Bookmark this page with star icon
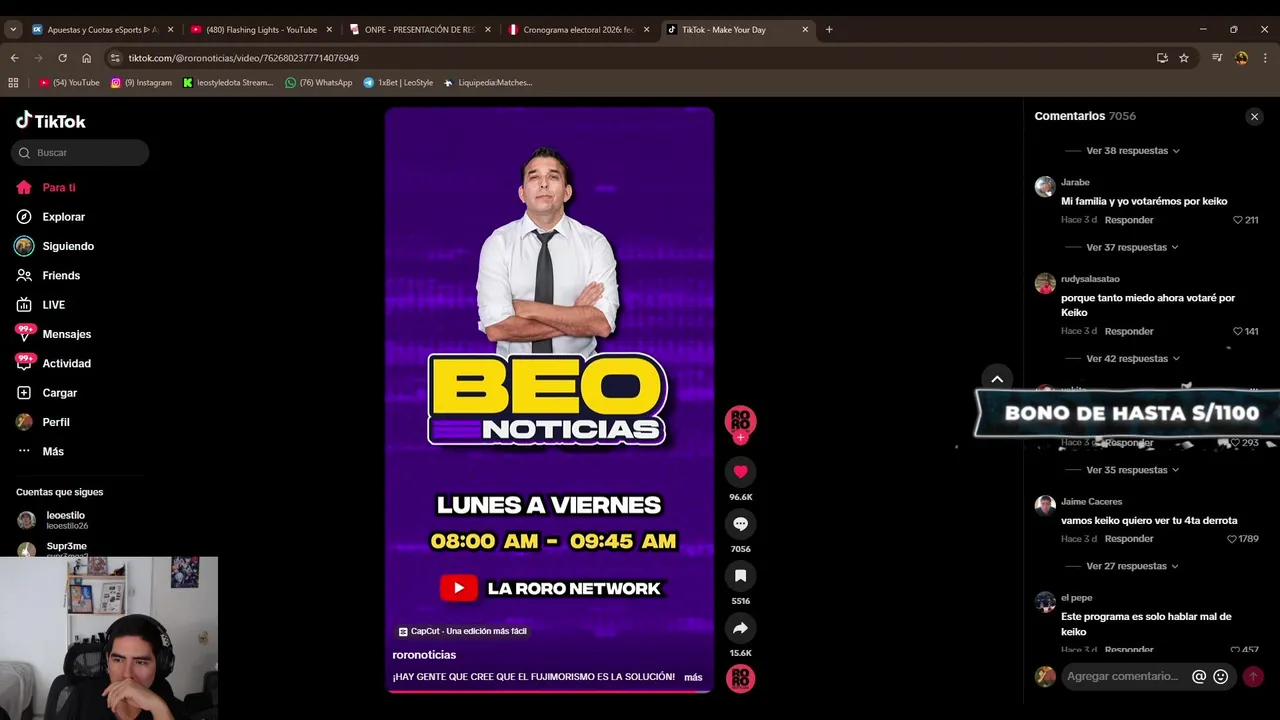The height and width of the screenshot is (720, 1280). point(1184,58)
